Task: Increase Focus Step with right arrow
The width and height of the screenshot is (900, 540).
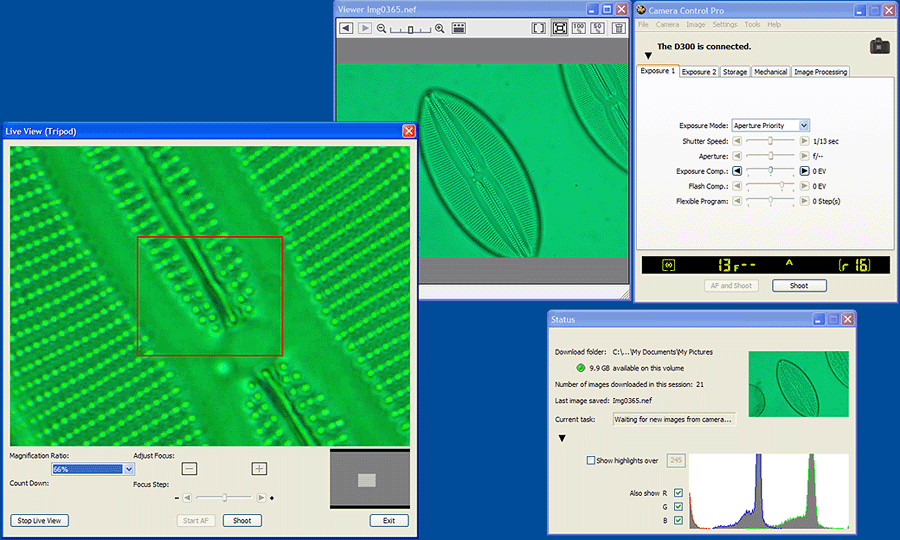Action: pos(261,498)
